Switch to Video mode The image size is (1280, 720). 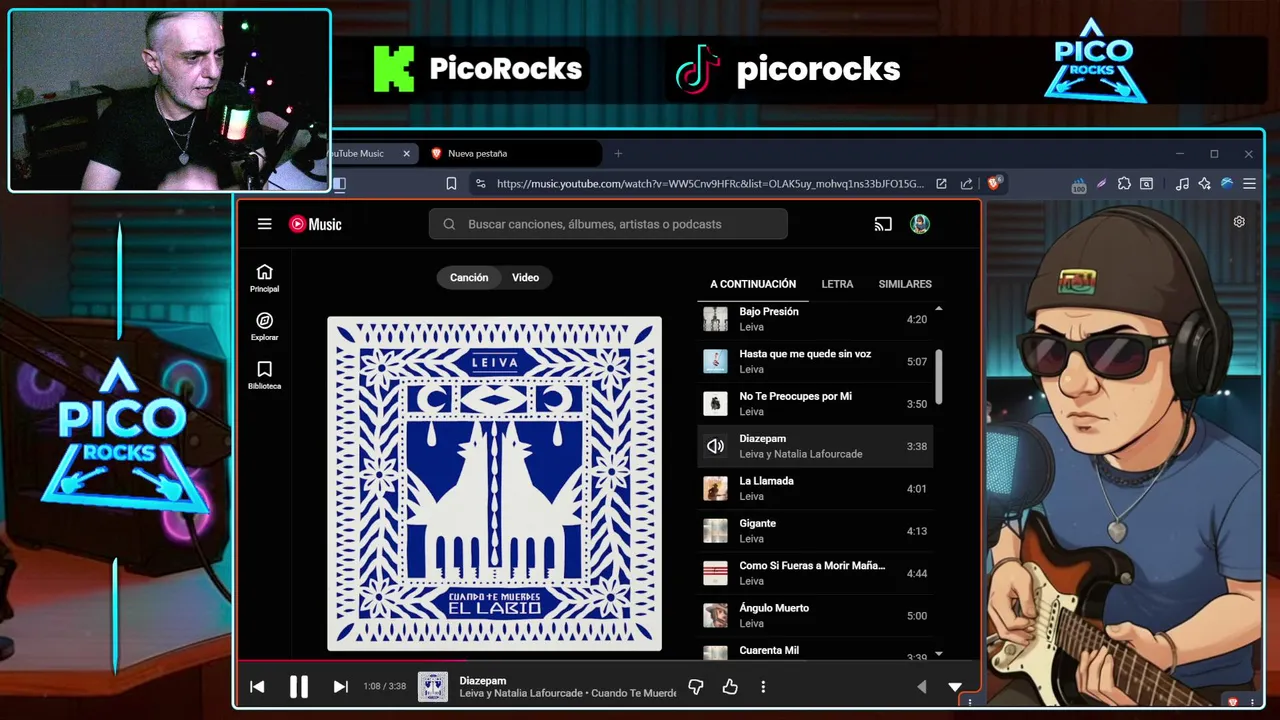pyautogui.click(x=525, y=278)
